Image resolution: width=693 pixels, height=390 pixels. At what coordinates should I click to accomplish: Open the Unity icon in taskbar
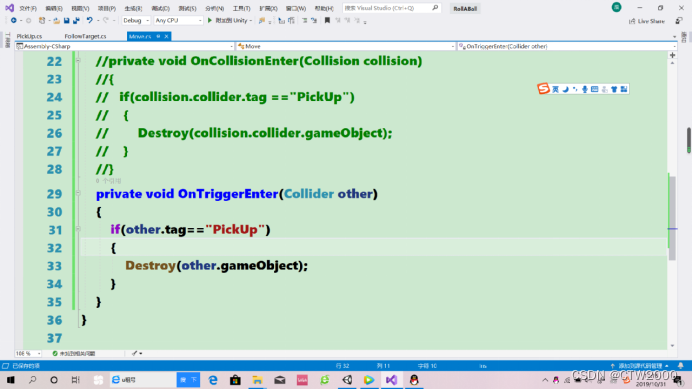pyautogui.click(x=347, y=380)
